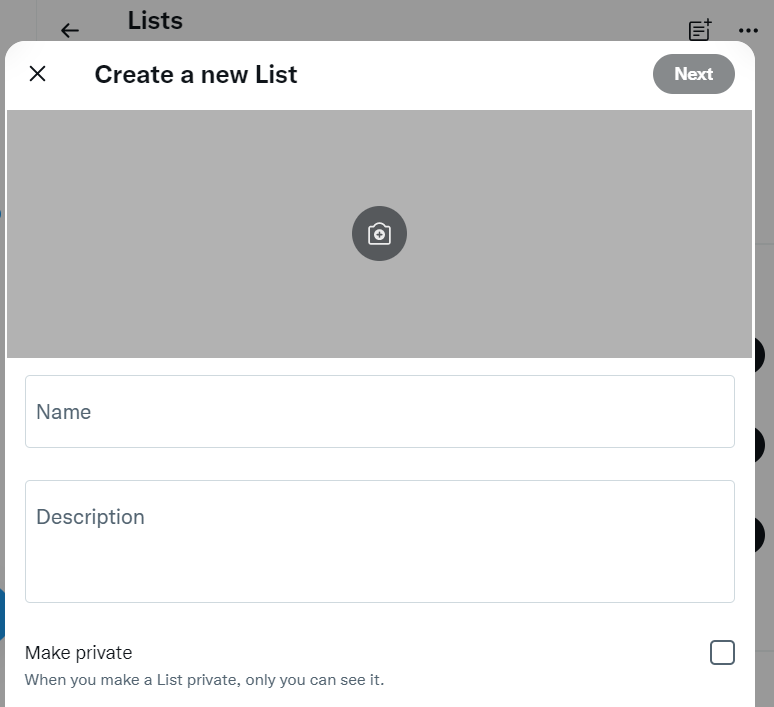This screenshot has height=707, width=774.
Task: Click the Make private label text
Action: coord(78,653)
